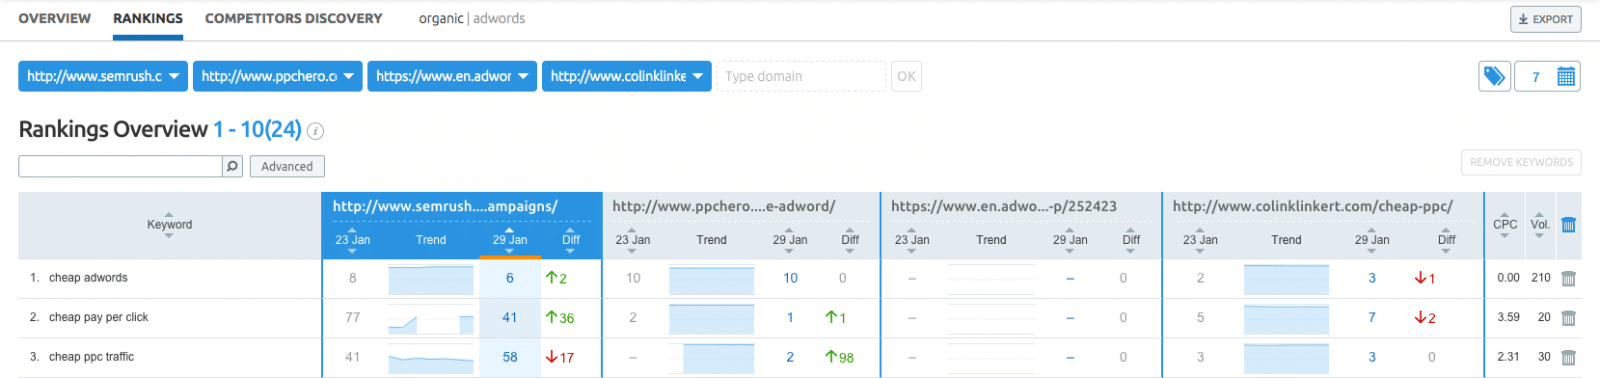Switch to adwords view

499,18
